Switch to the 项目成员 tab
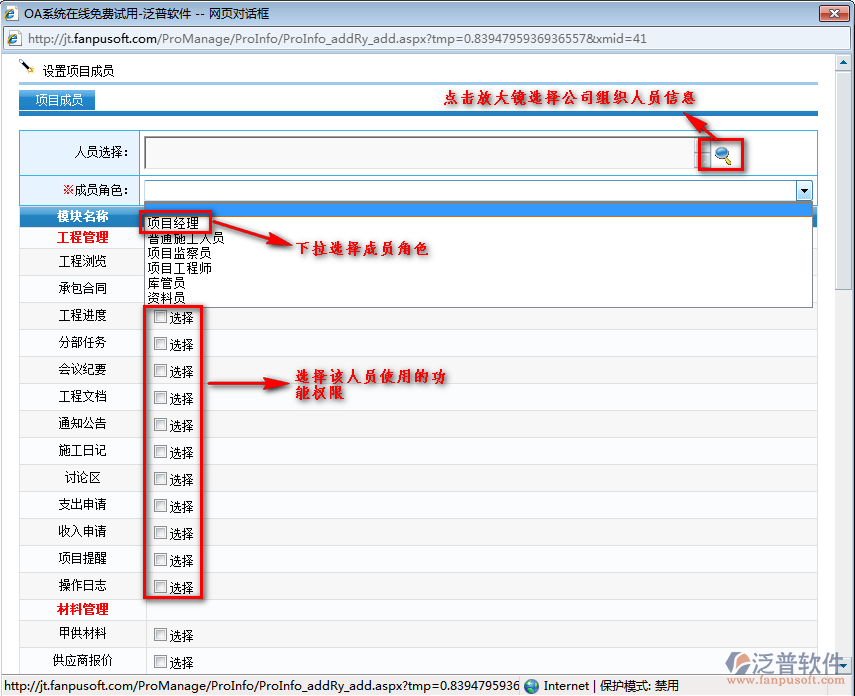This screenshot has height=696, width=855. click(58, 100)
